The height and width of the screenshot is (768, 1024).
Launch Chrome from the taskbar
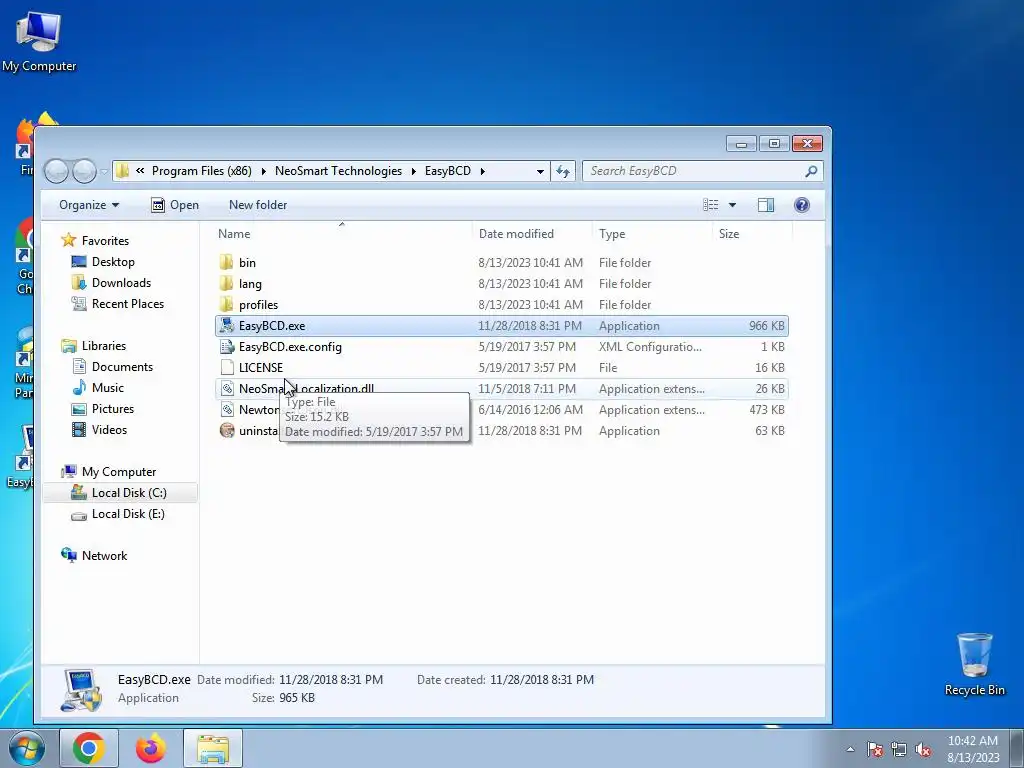pyautogui.click(x=89, y=748)
